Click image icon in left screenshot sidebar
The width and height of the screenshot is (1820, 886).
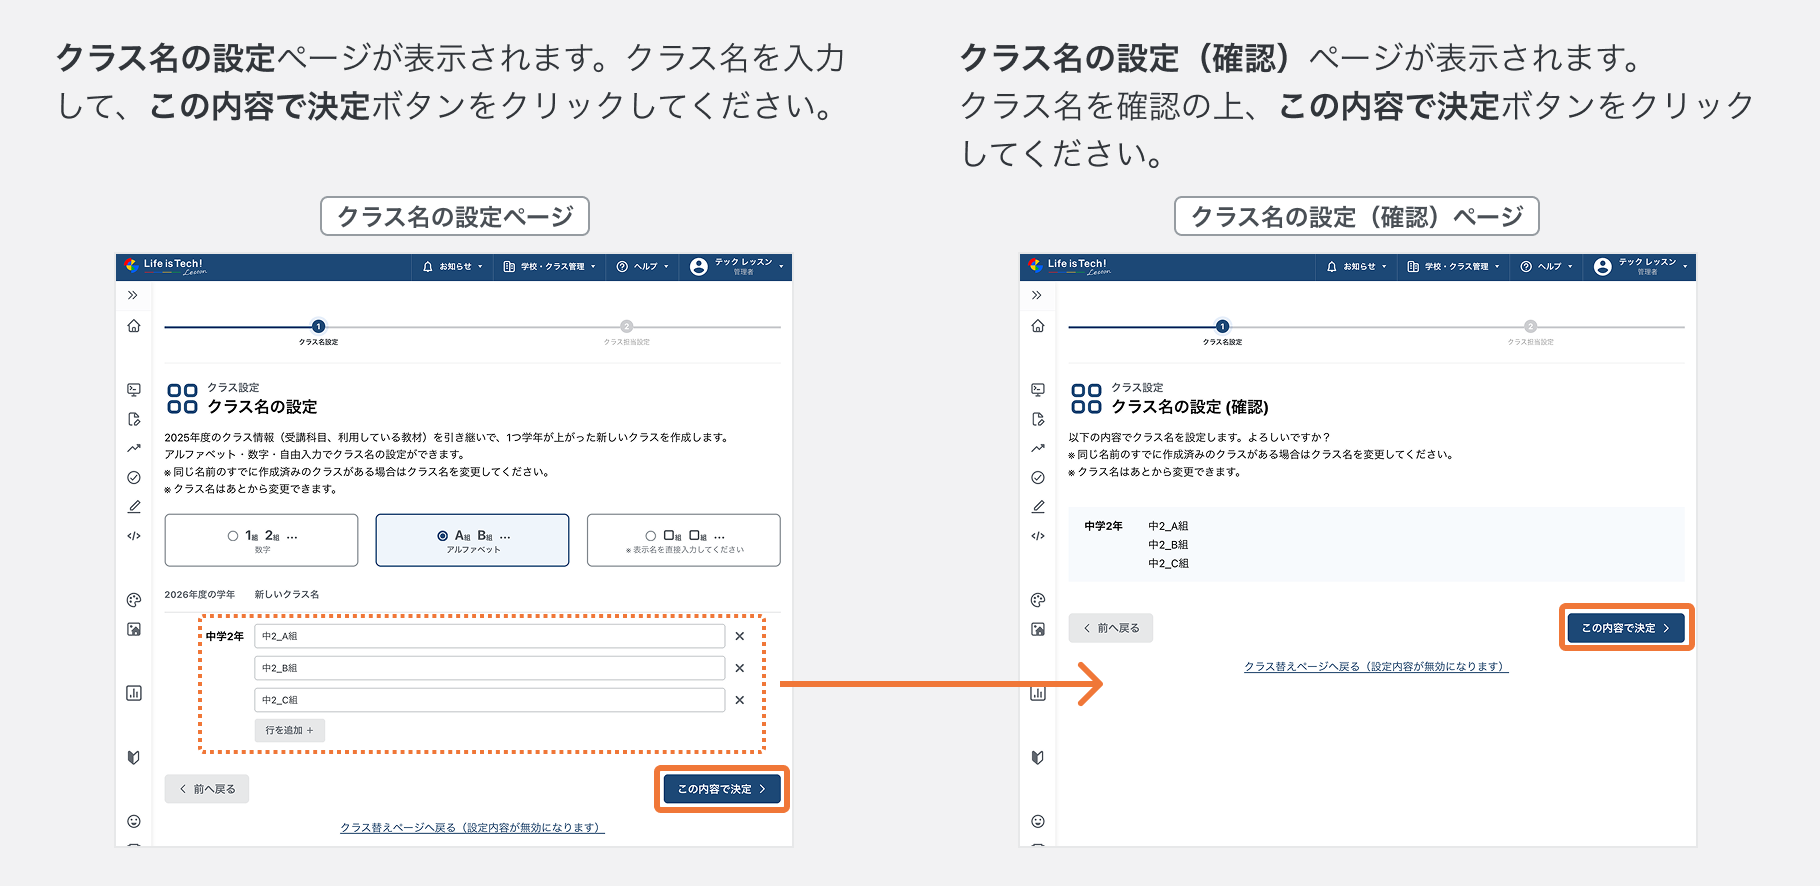(x=134, y=629)
